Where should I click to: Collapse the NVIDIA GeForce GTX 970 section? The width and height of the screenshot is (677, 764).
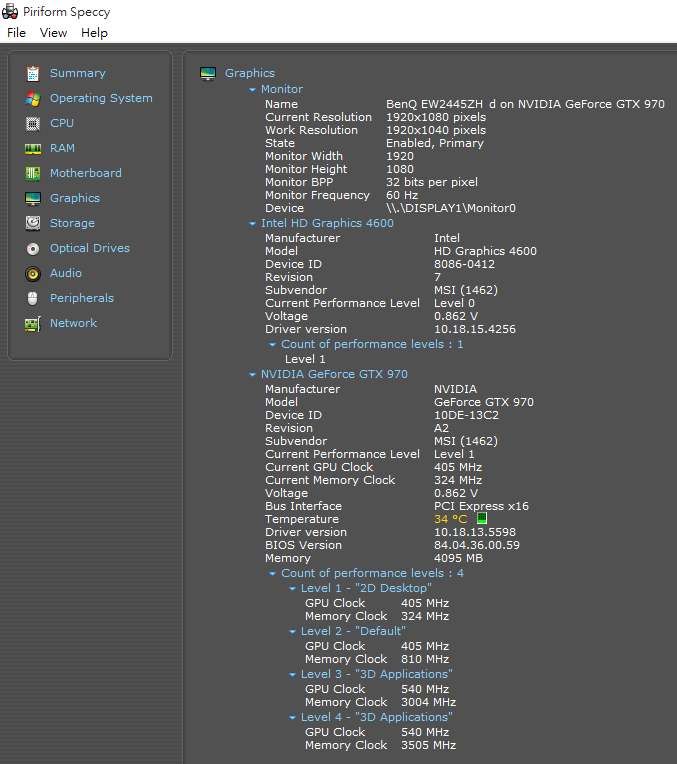(x=253, y=375)
